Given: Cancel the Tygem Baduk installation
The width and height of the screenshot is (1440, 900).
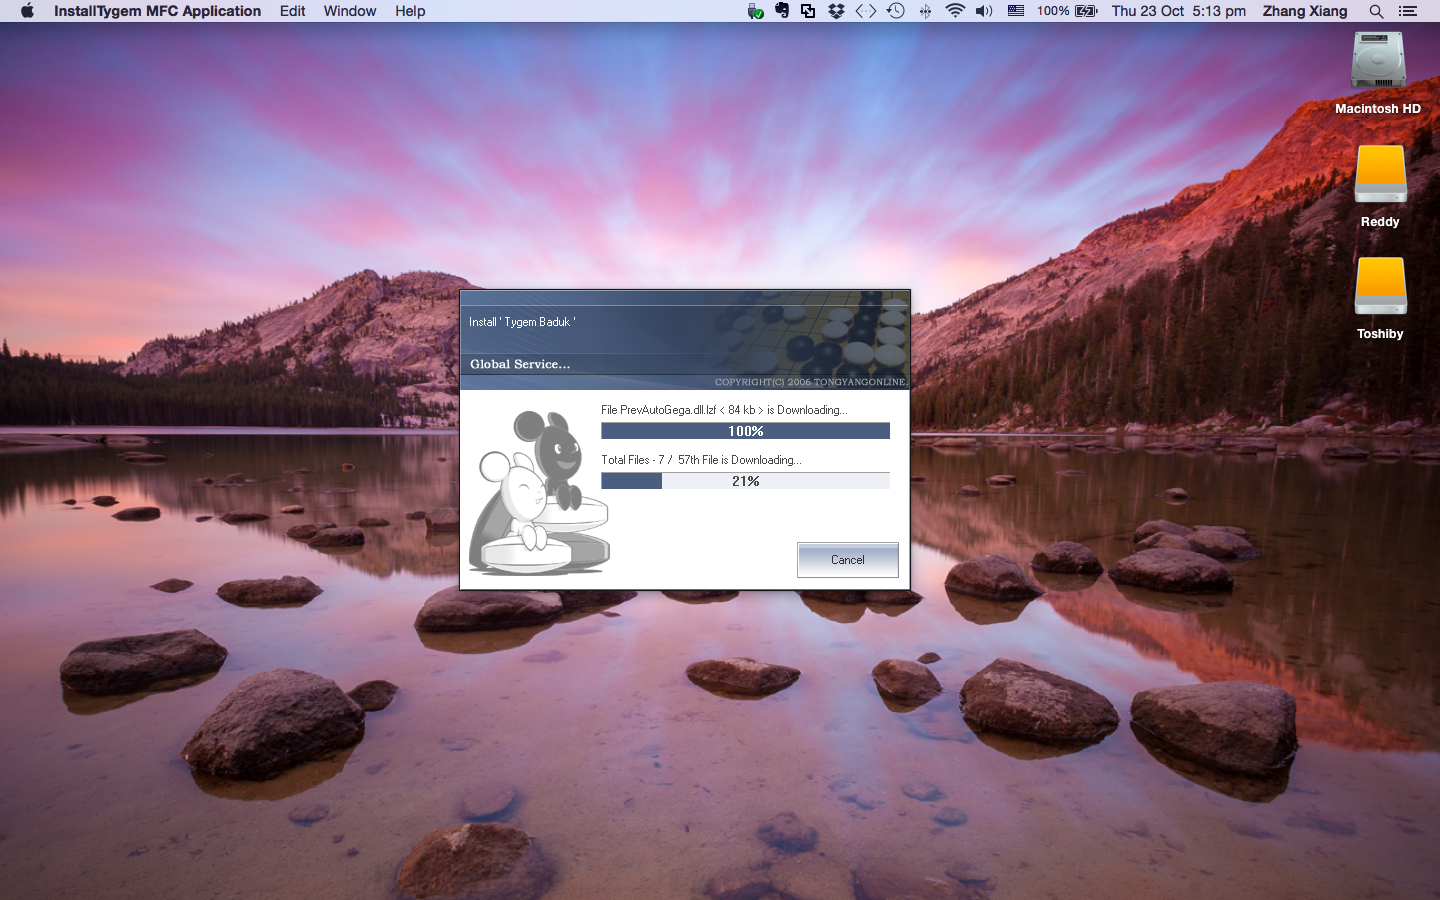Looking at the screenshot, I should point(847,559).
